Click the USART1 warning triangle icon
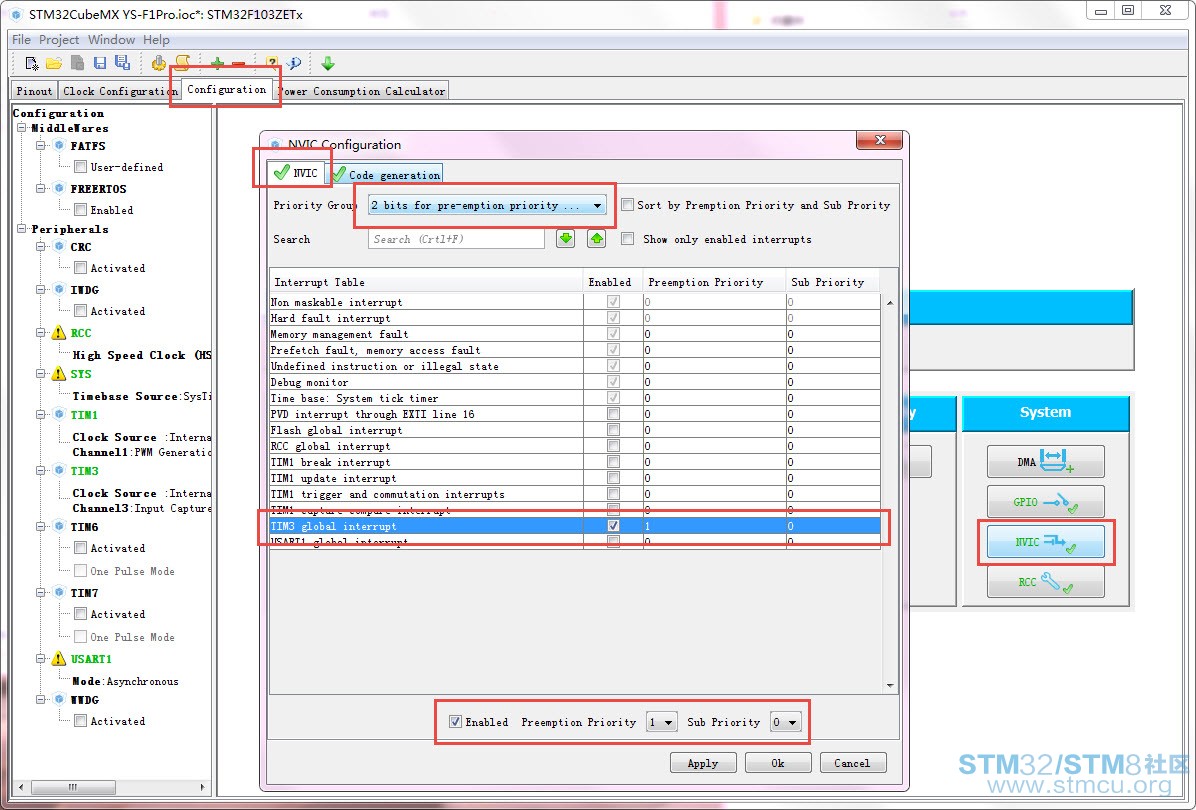Screen dimensions: 1196x810 point(59,659)
